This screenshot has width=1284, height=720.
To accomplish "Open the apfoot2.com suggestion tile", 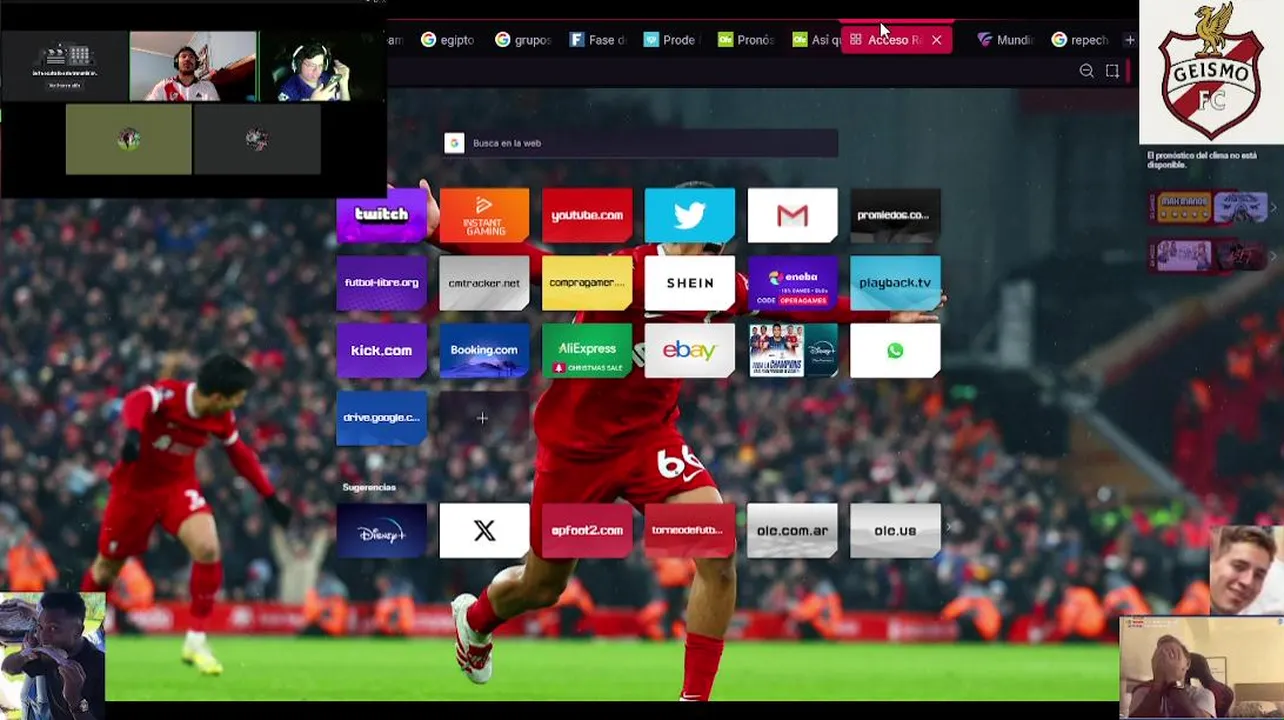I will pos(587,530).
